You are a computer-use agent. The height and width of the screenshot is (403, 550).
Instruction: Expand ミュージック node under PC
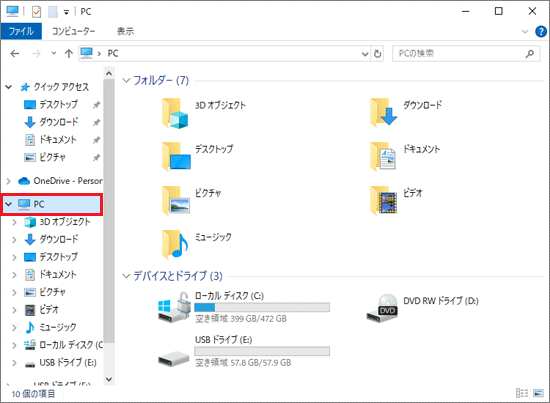[14, 328]
